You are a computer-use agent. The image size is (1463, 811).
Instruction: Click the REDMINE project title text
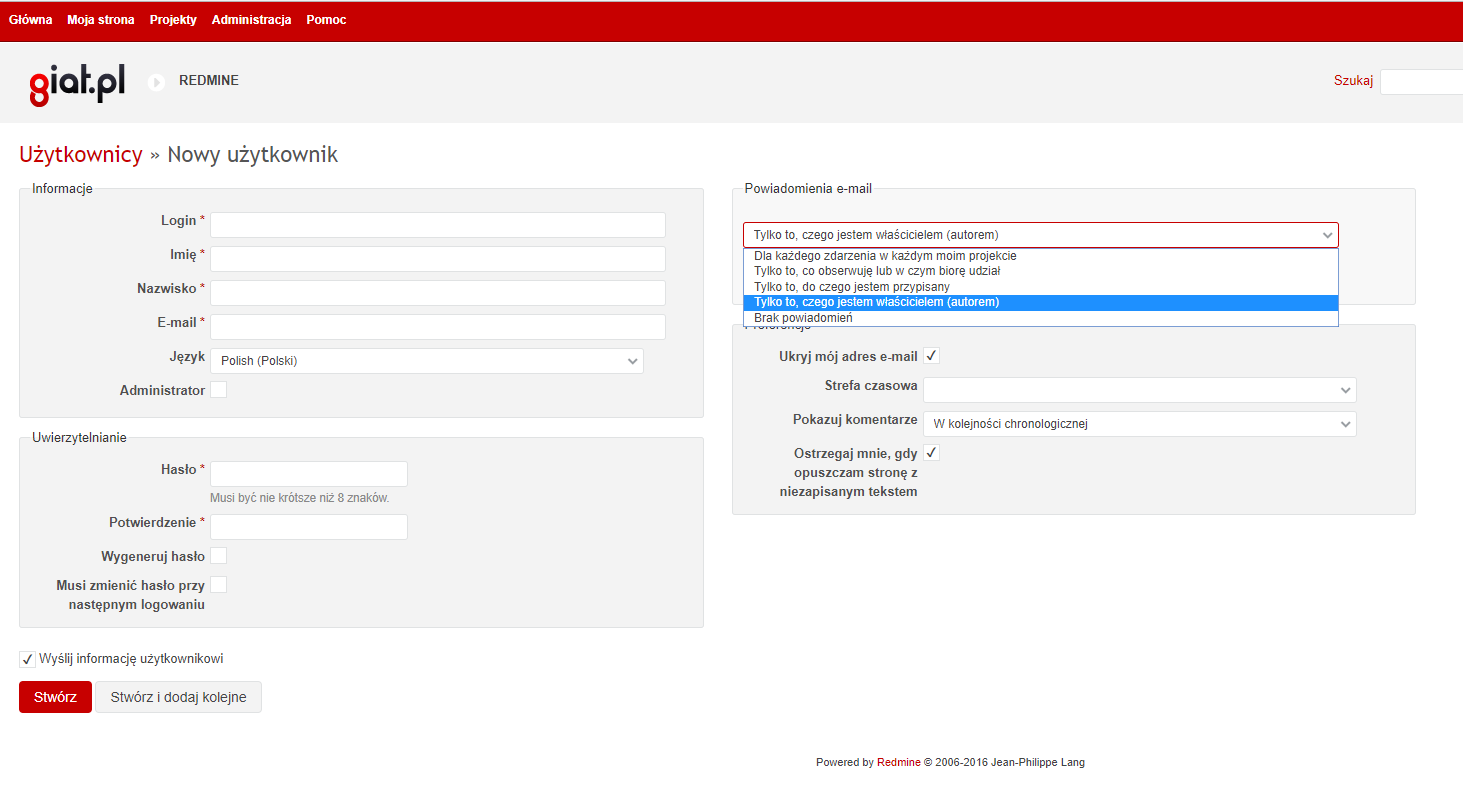tap(209, 81)
